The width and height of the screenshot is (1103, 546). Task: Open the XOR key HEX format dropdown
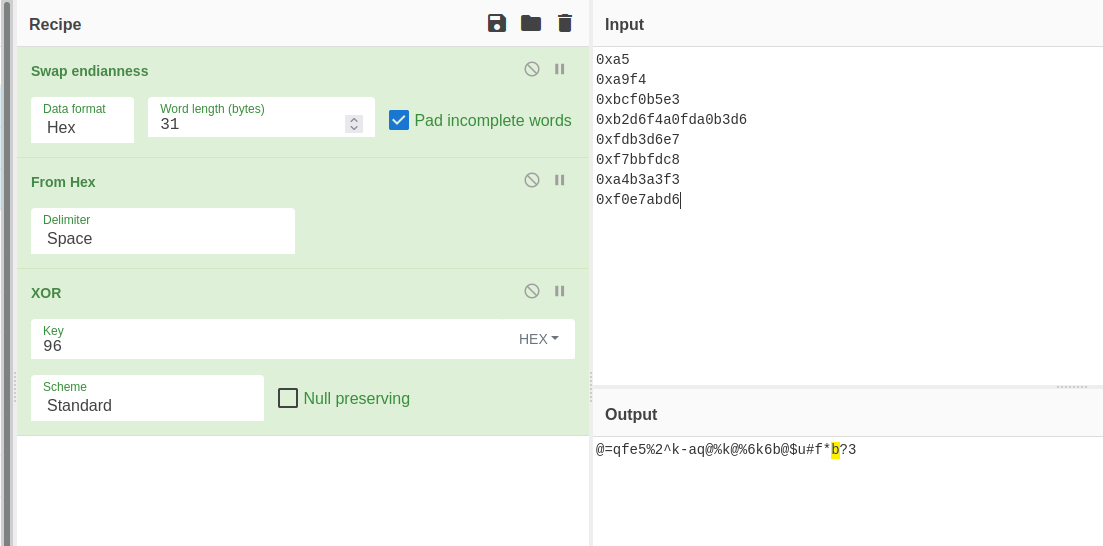pyautogui.click(x=538, y=339)
